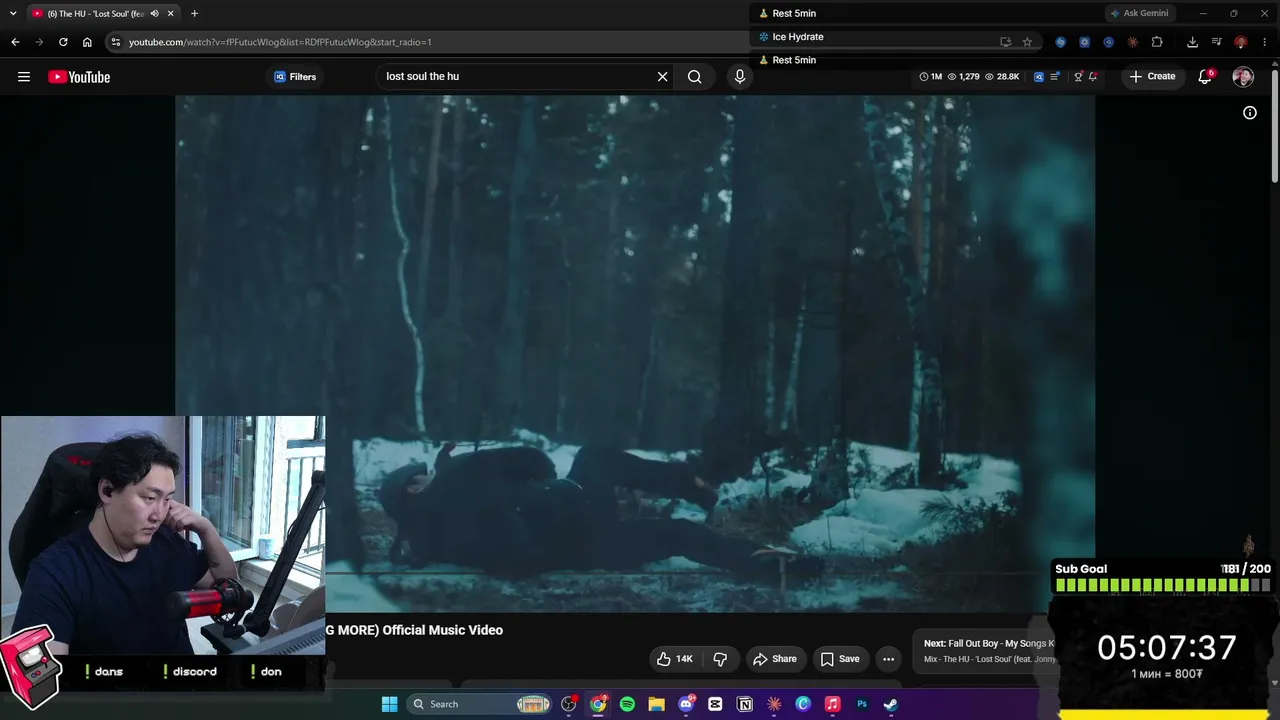The height and width of the screenshot is (720, 1280).
Task: Bookmark this page with star
Action: 1027,42
